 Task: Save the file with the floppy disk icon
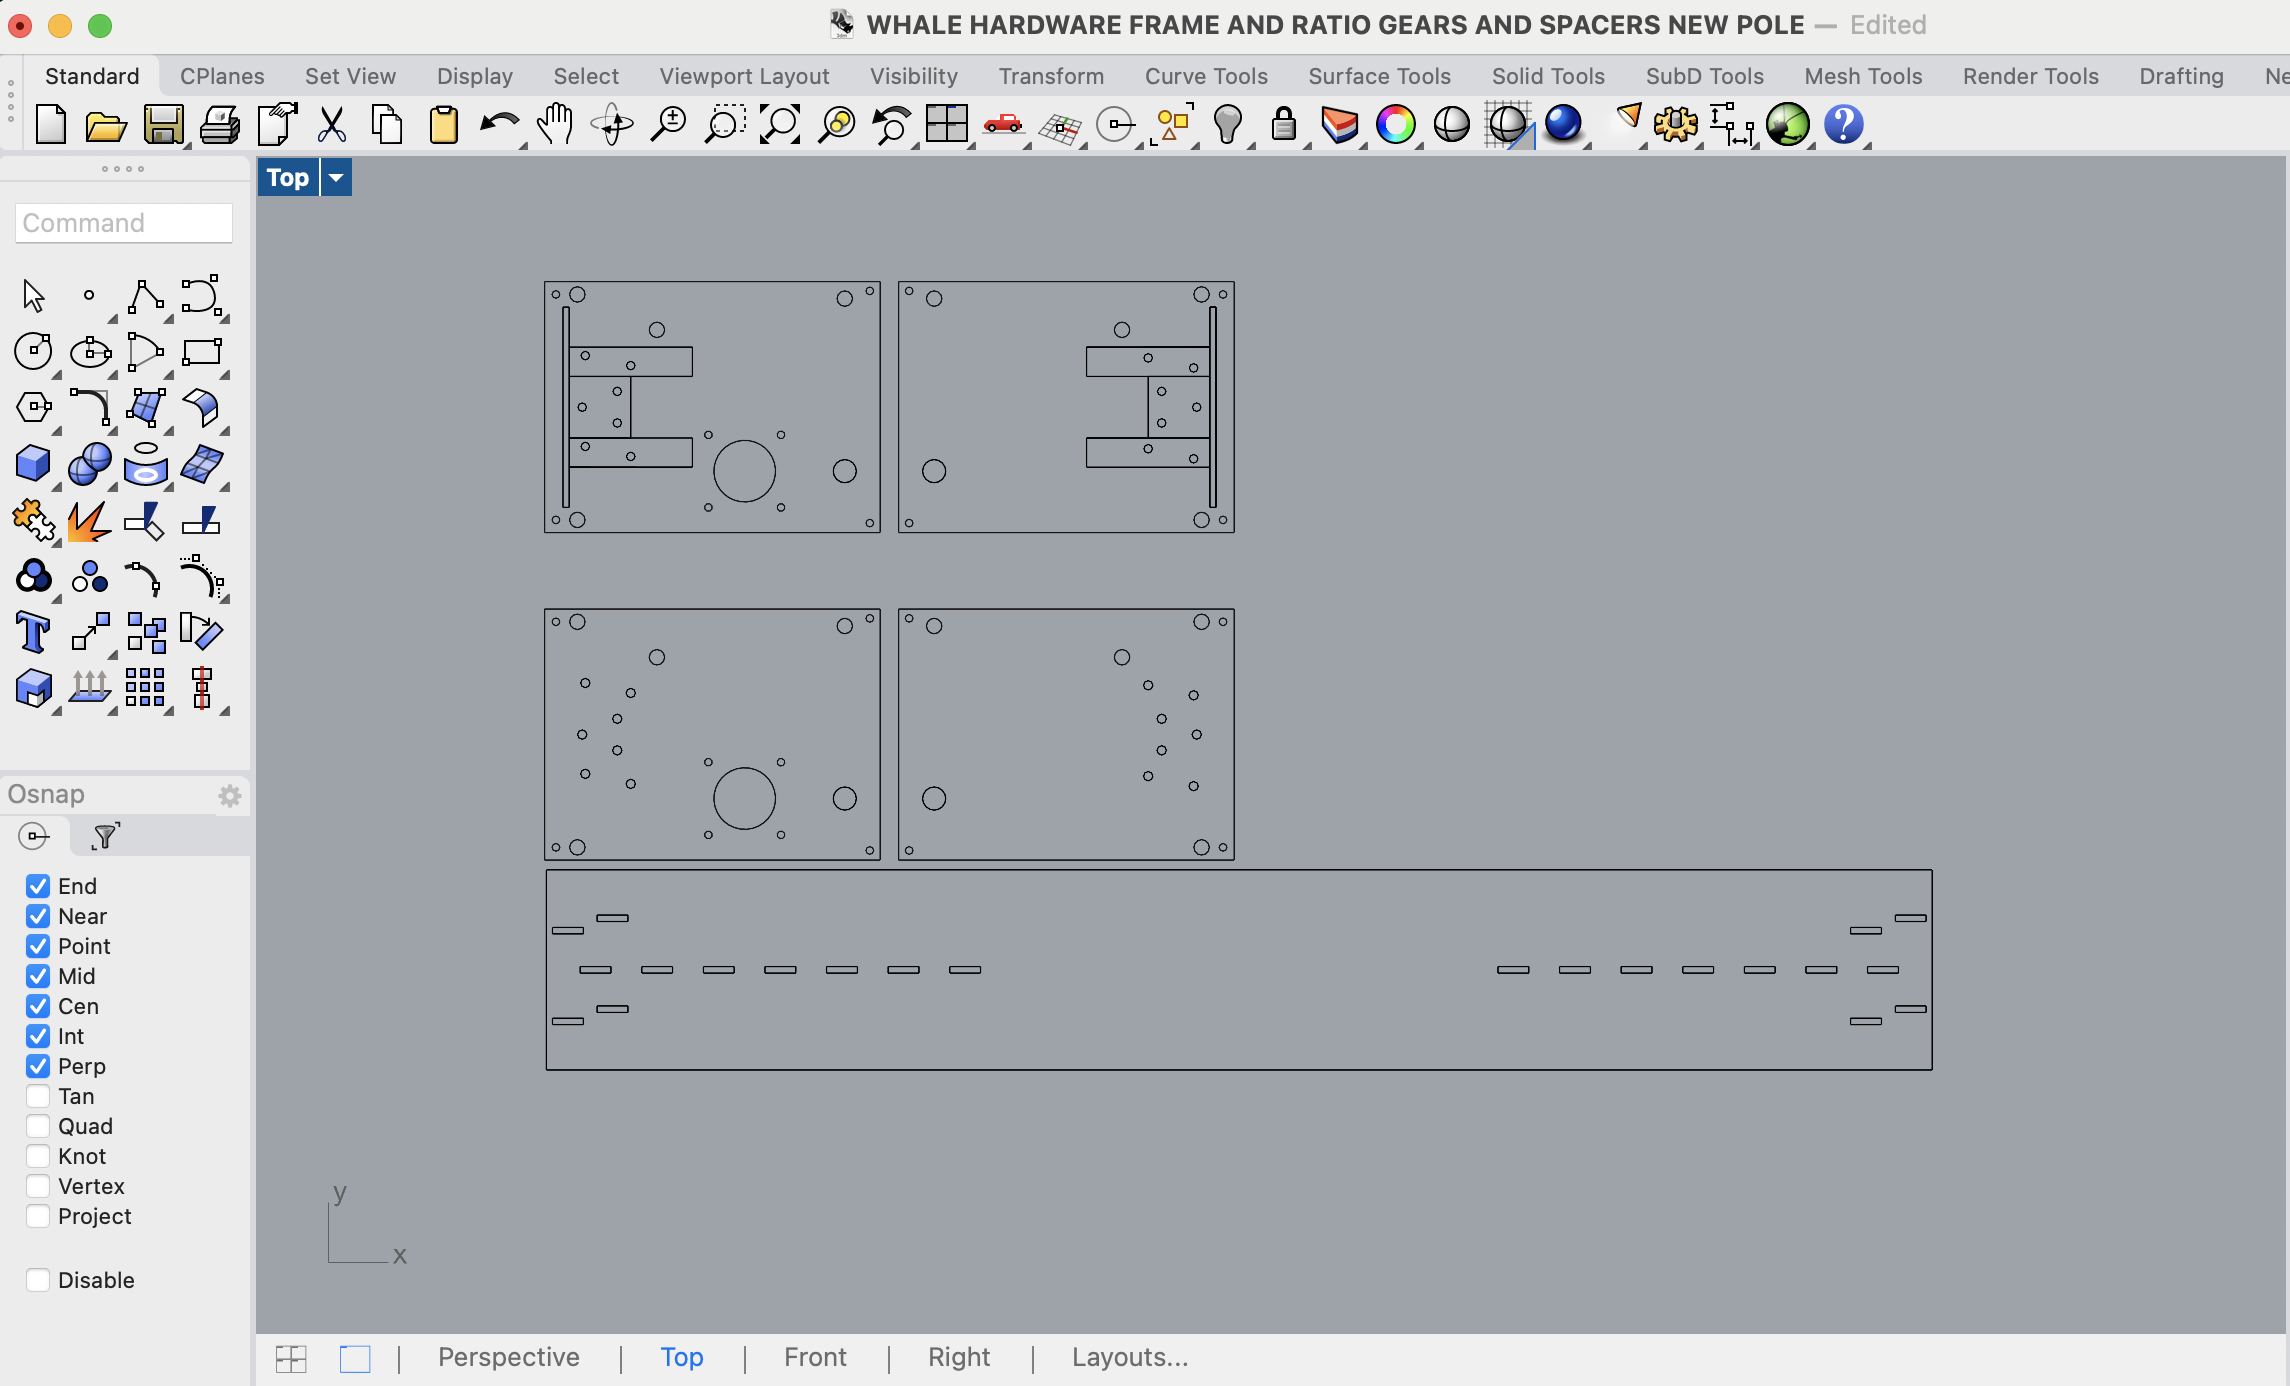[163, 125]
